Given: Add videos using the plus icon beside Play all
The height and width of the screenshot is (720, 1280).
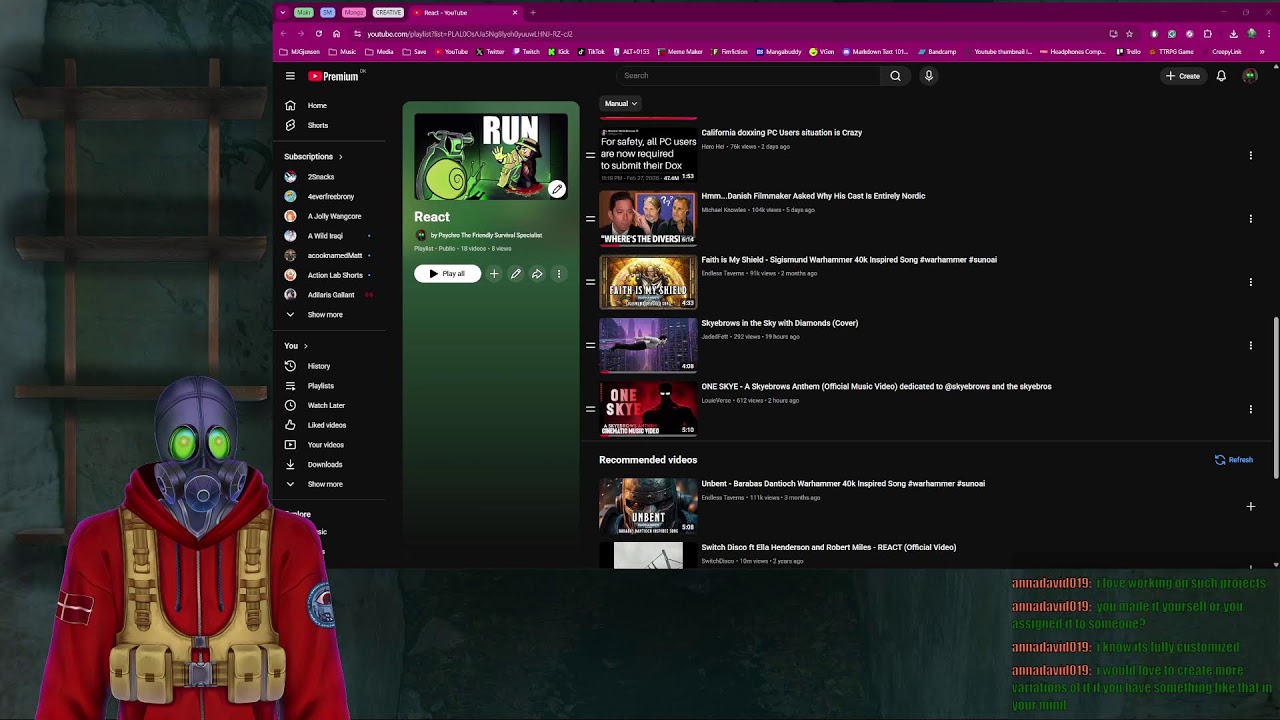Looking at the screenshot, I should (494, 274).
